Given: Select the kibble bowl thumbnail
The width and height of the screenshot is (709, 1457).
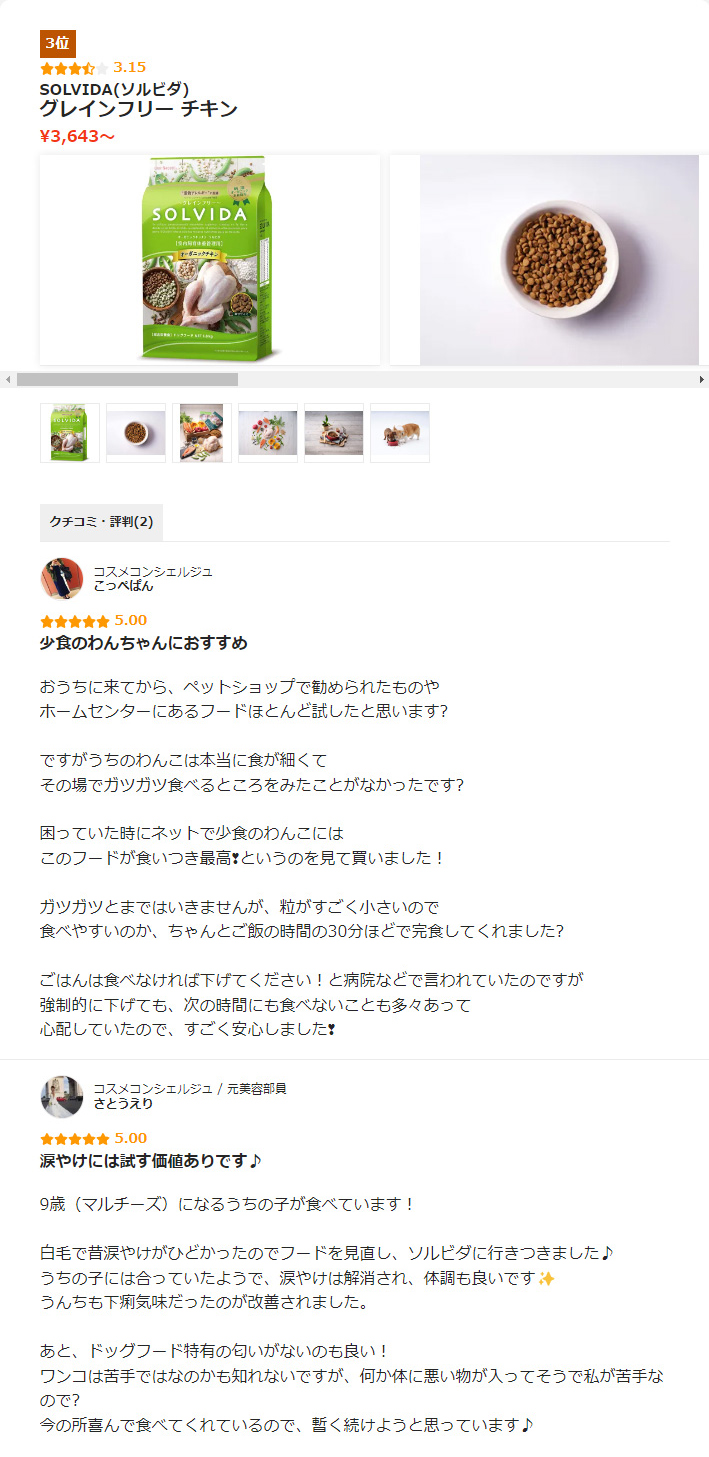Looking at the screenshot, I should 136,433.
